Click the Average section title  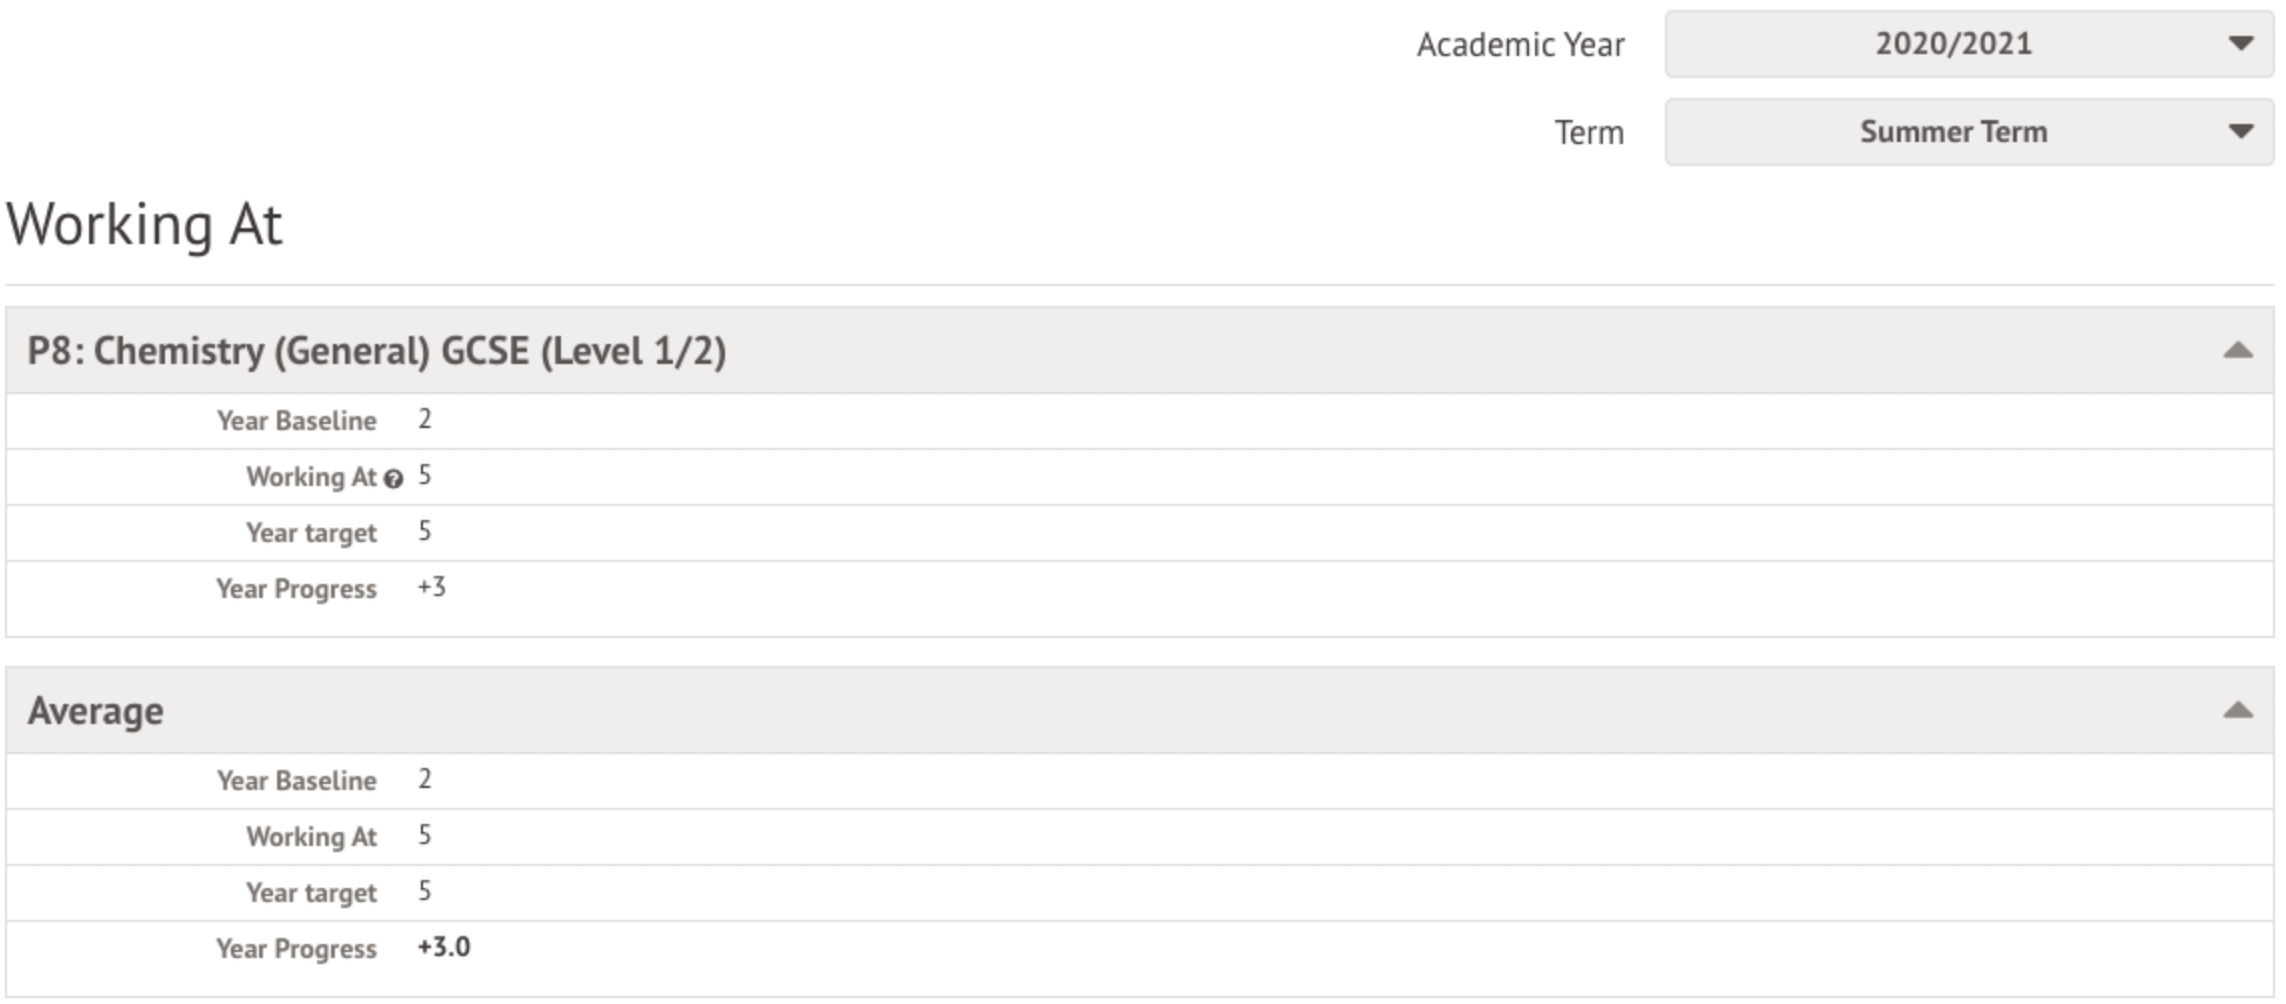click(96, 711)
